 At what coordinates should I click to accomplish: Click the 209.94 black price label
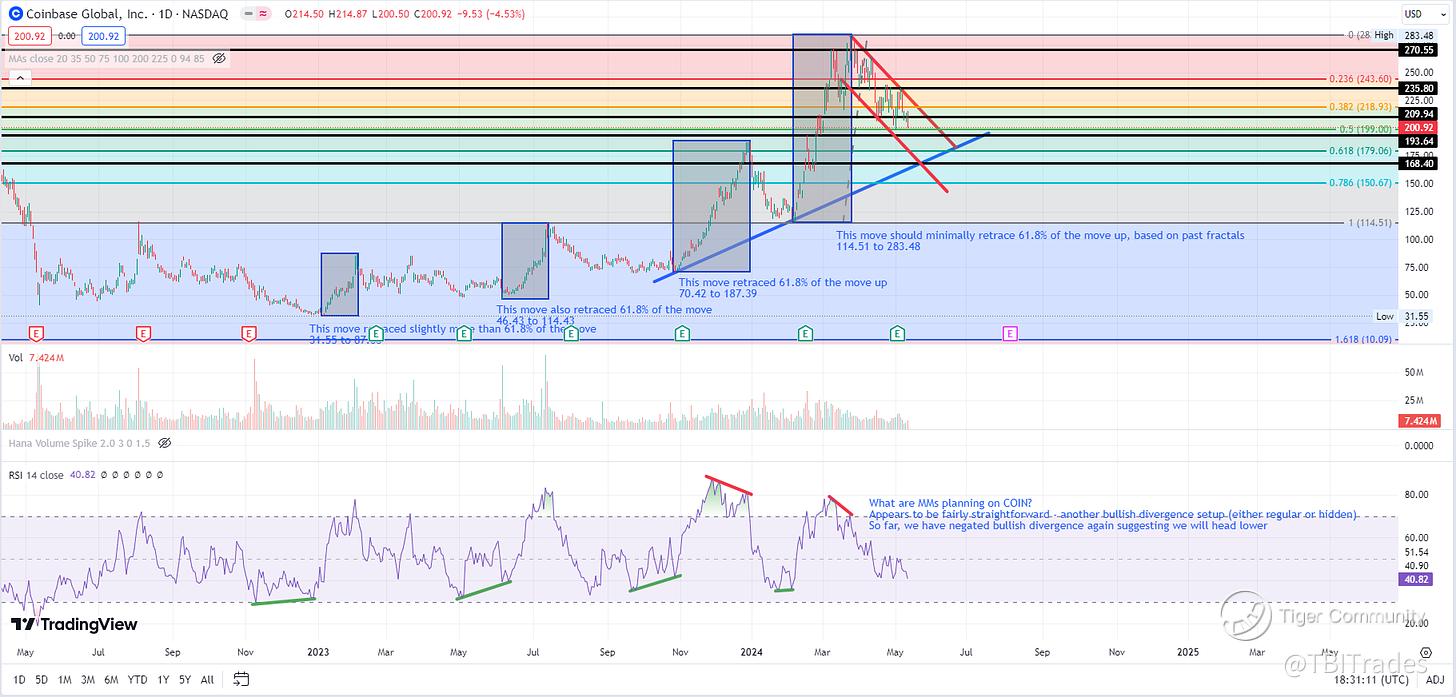(x=1420, y=114)
